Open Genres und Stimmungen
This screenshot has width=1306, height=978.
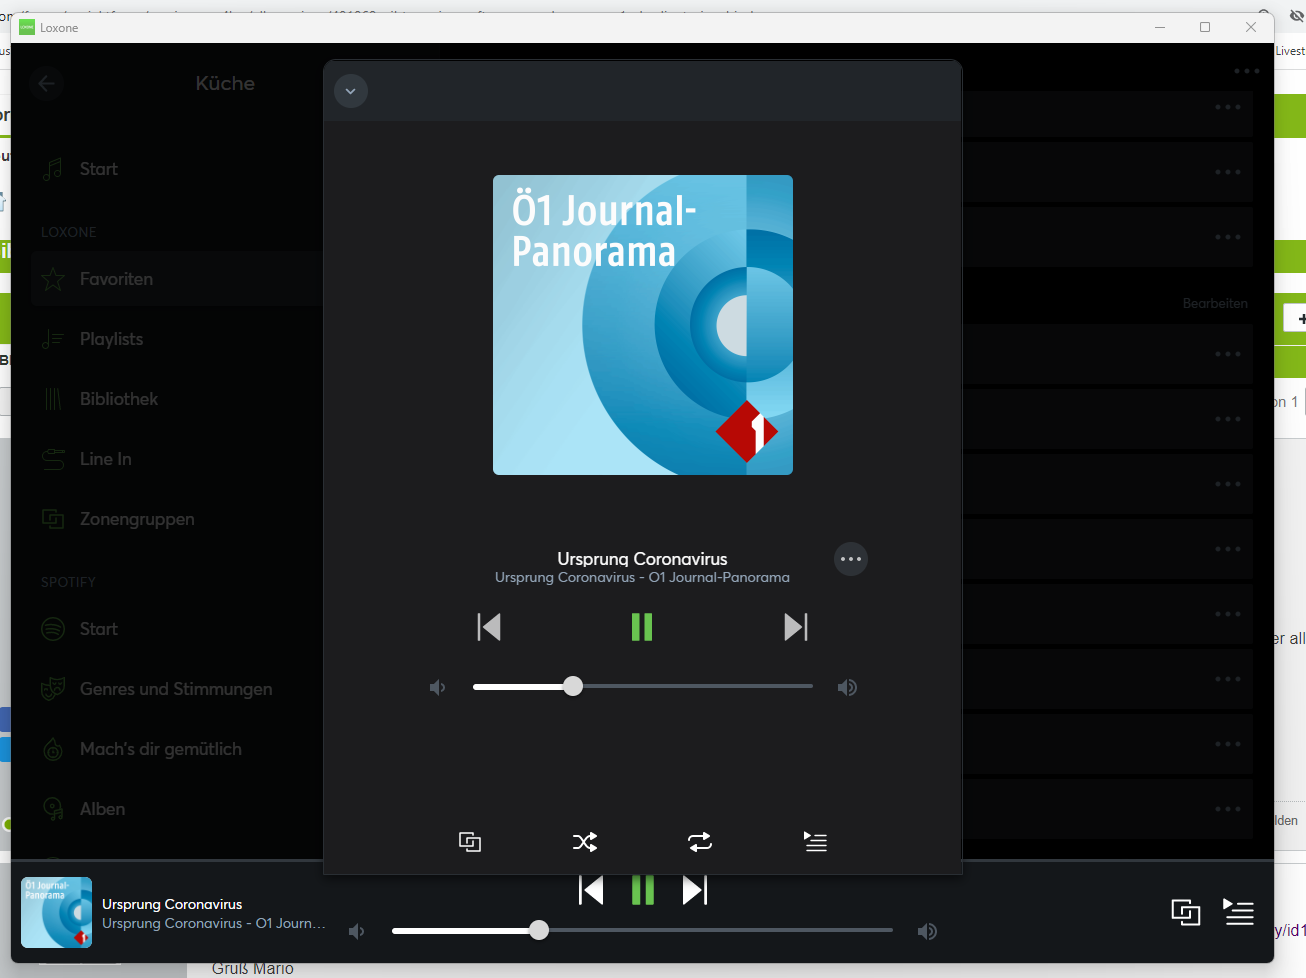tap(176, 689)
